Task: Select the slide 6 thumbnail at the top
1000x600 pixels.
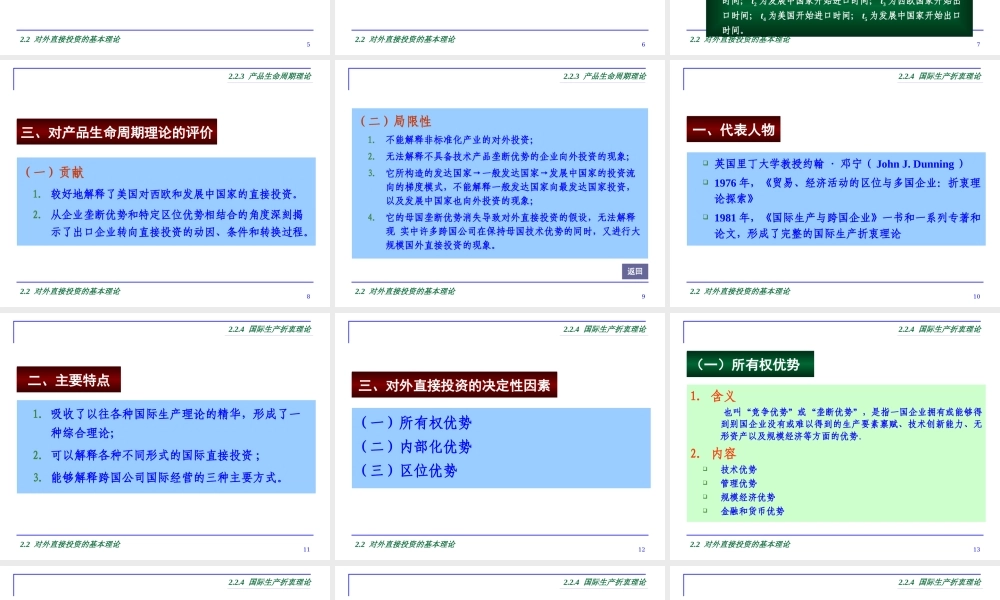Action: tap(500, 27)
